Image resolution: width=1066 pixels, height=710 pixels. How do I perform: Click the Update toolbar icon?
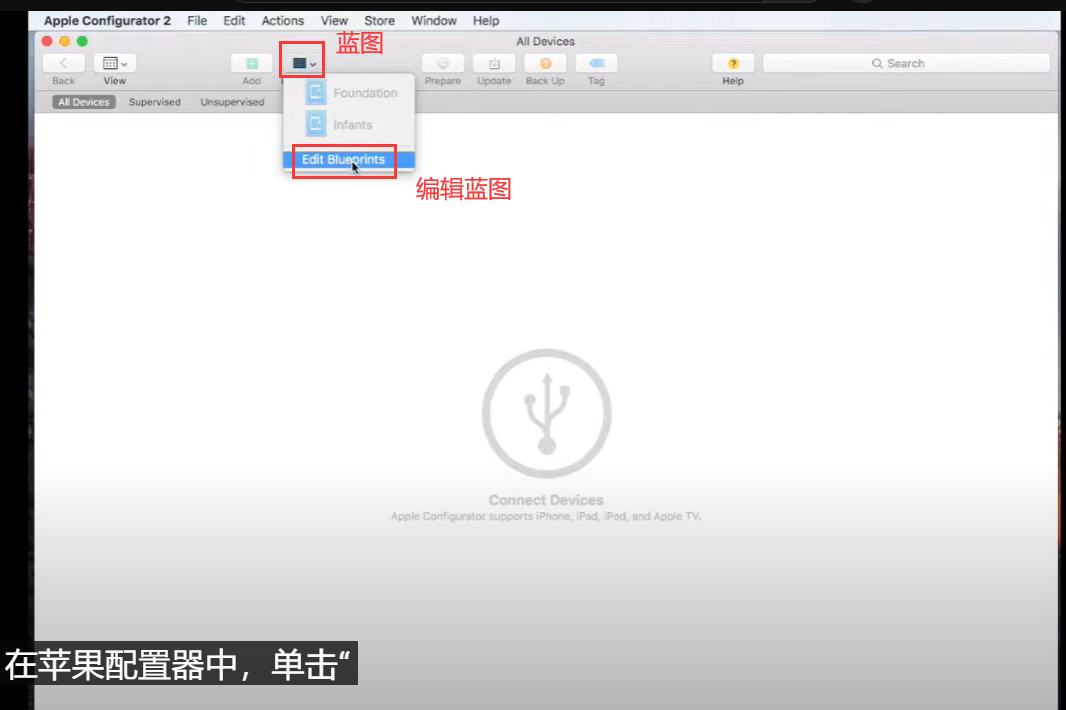[x=494, y=63]
